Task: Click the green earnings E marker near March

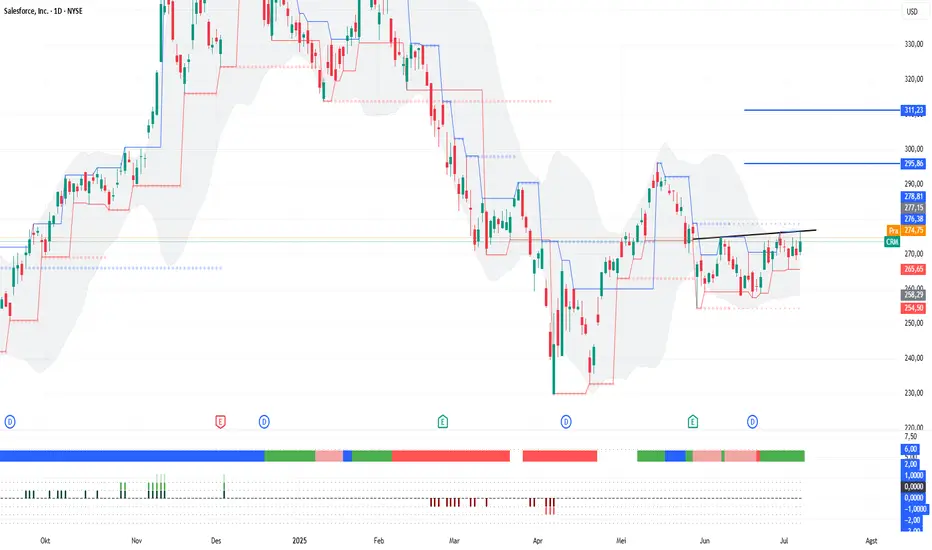Action: click(443, 422)
